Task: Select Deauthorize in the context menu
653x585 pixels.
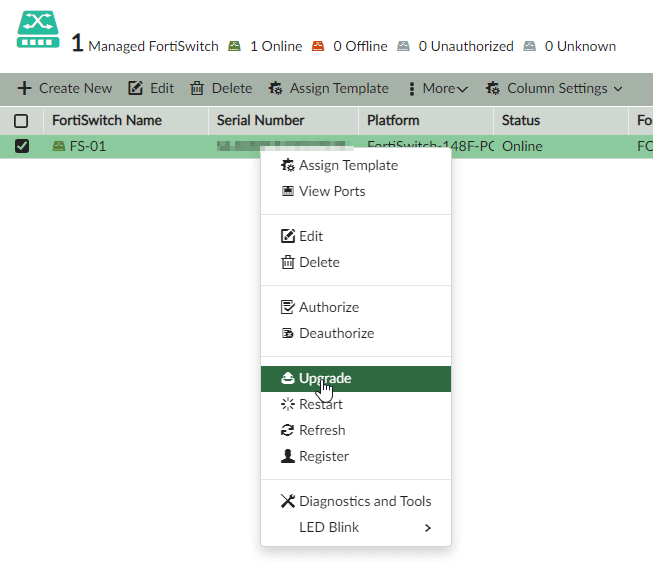Action: pyautogui.click(x=356, y=333)
